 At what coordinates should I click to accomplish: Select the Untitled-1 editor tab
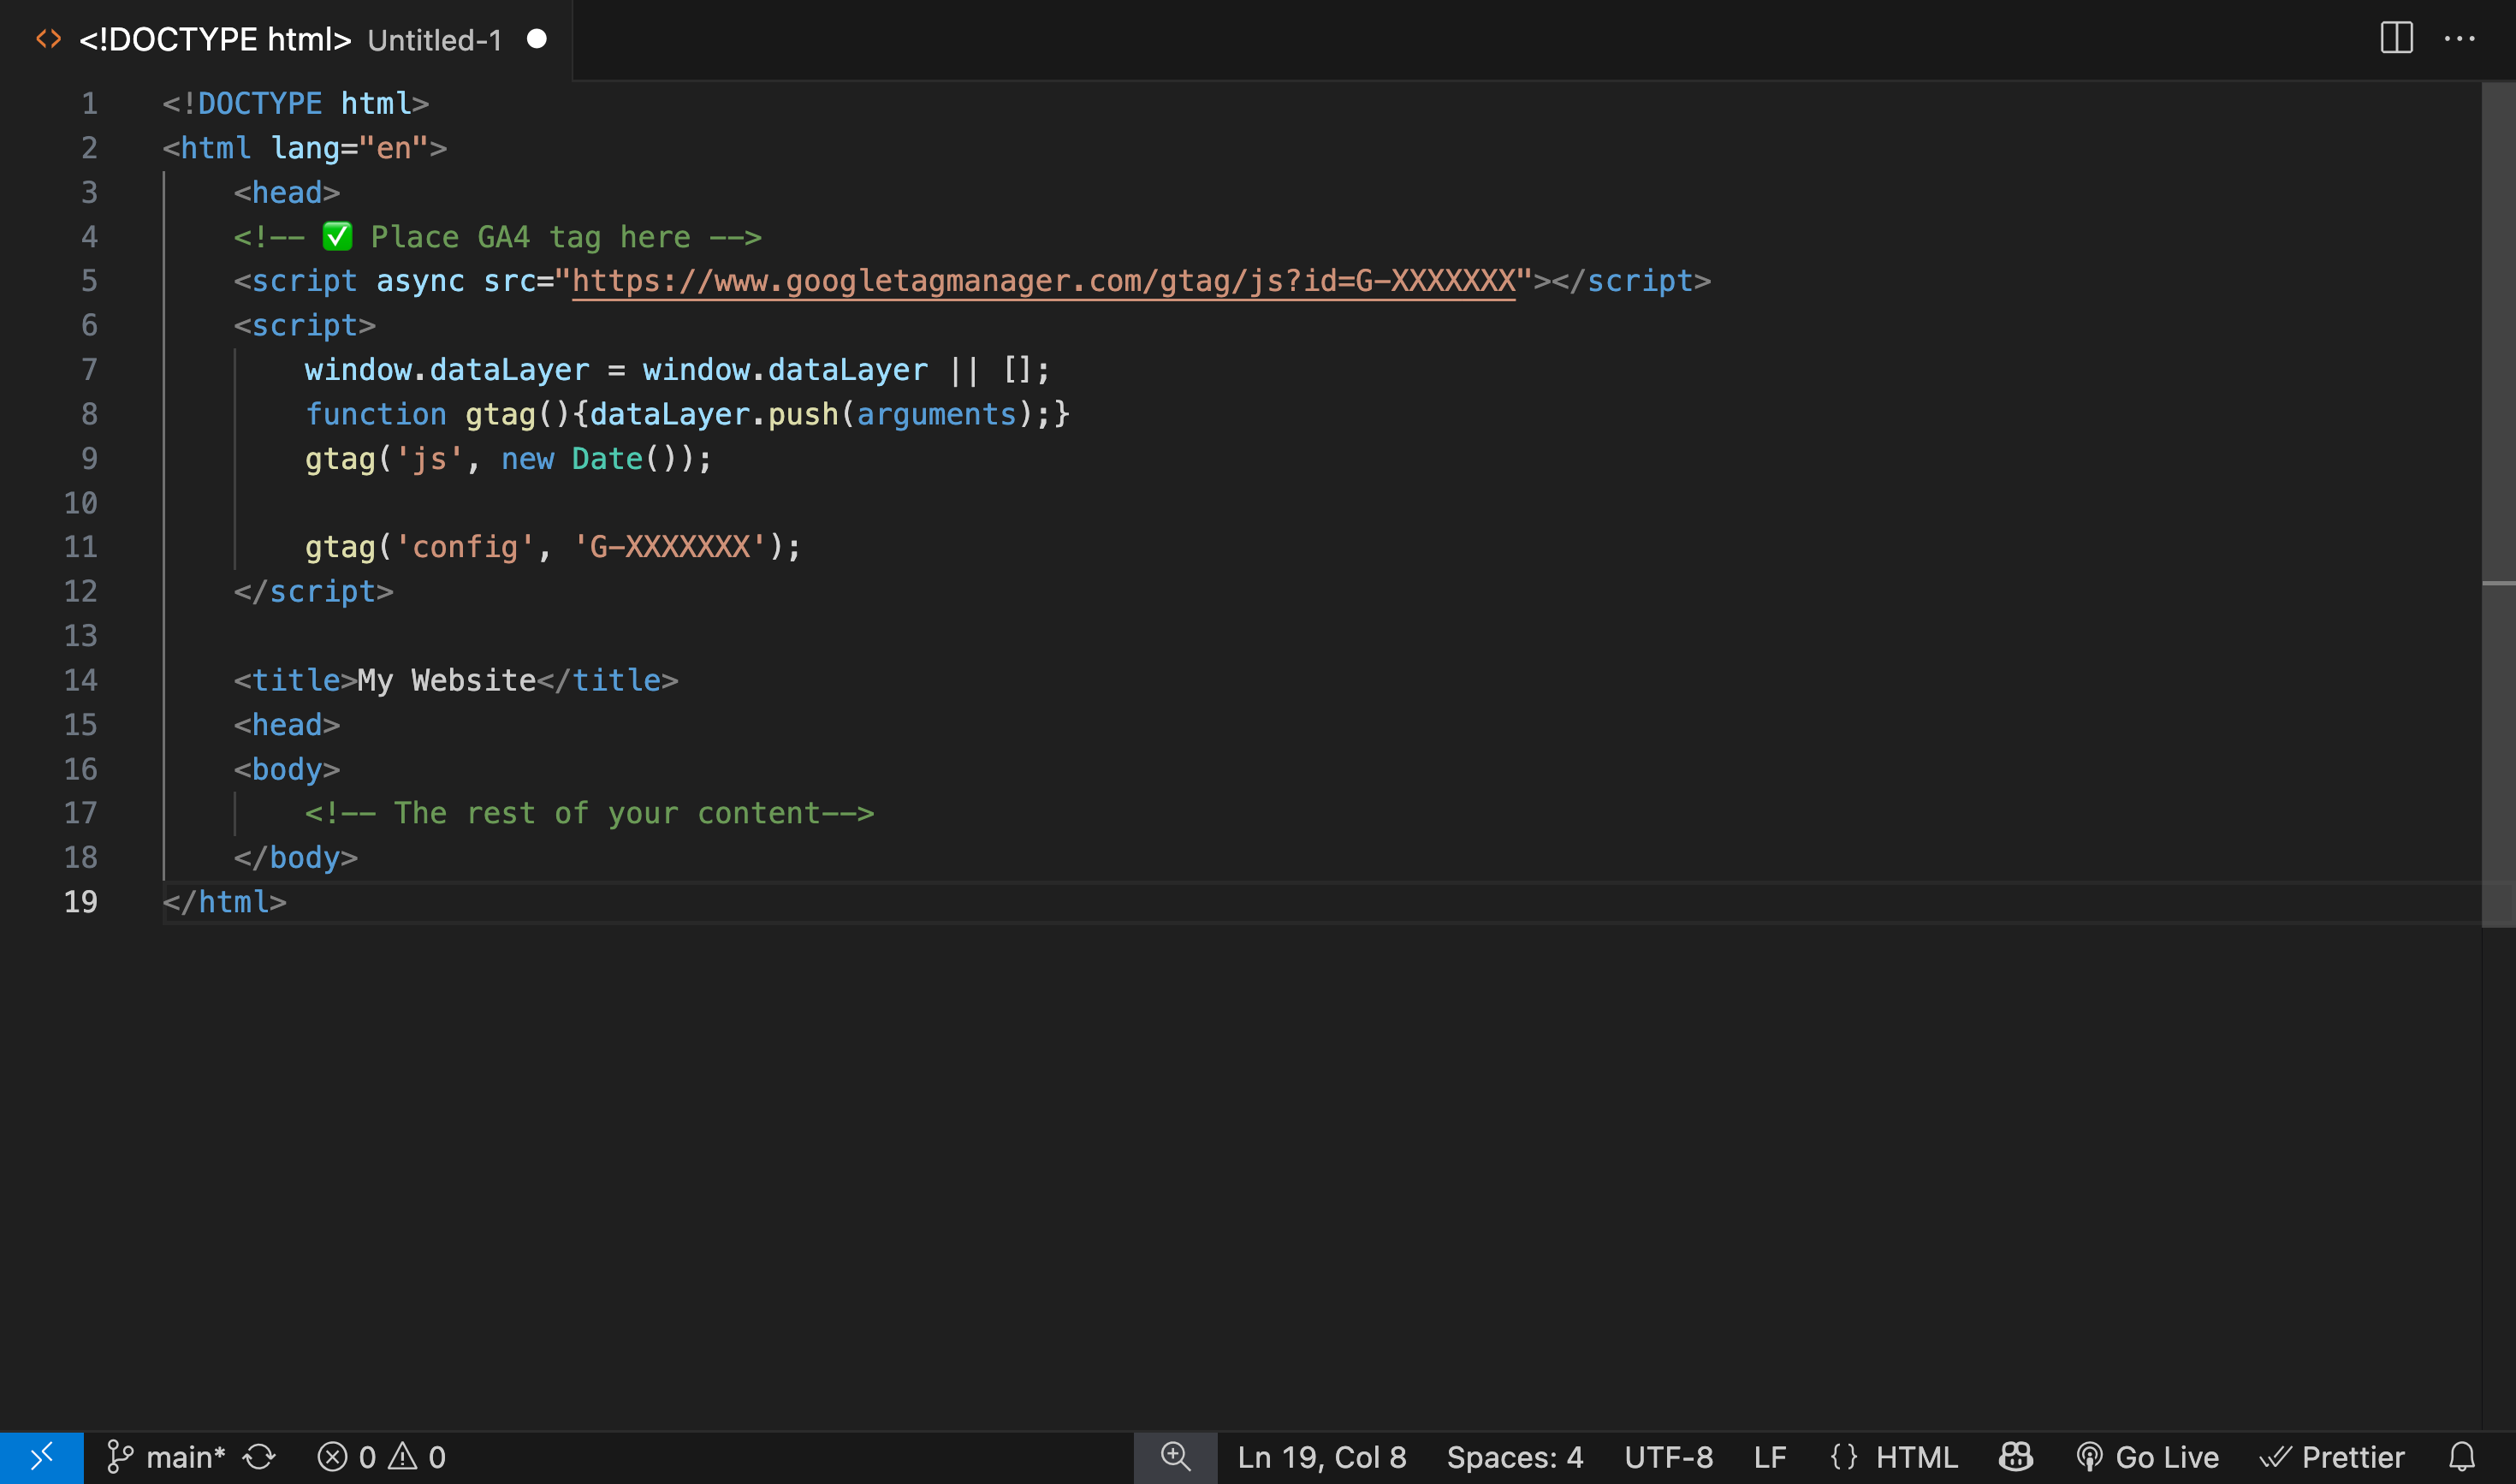286,39
